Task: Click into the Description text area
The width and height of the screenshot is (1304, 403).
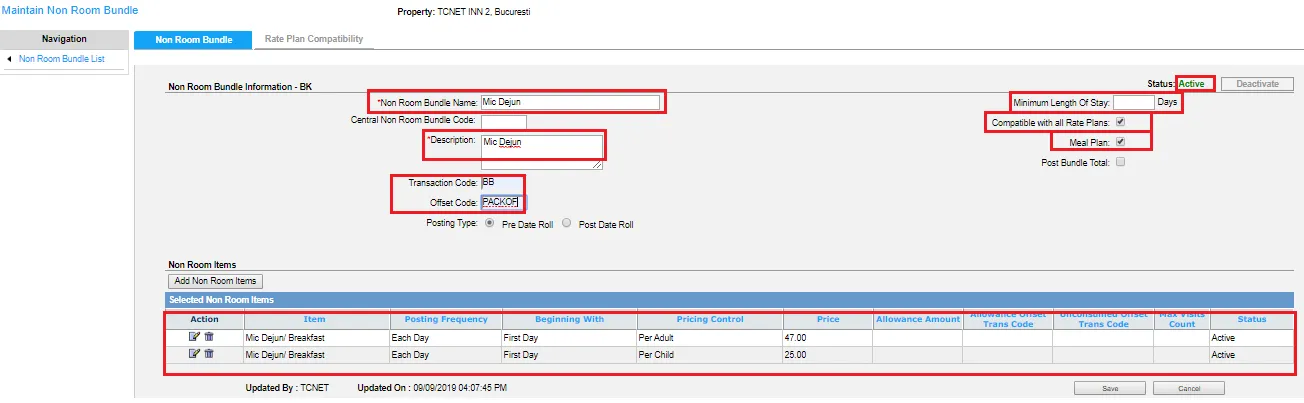Action: (542, 152)
